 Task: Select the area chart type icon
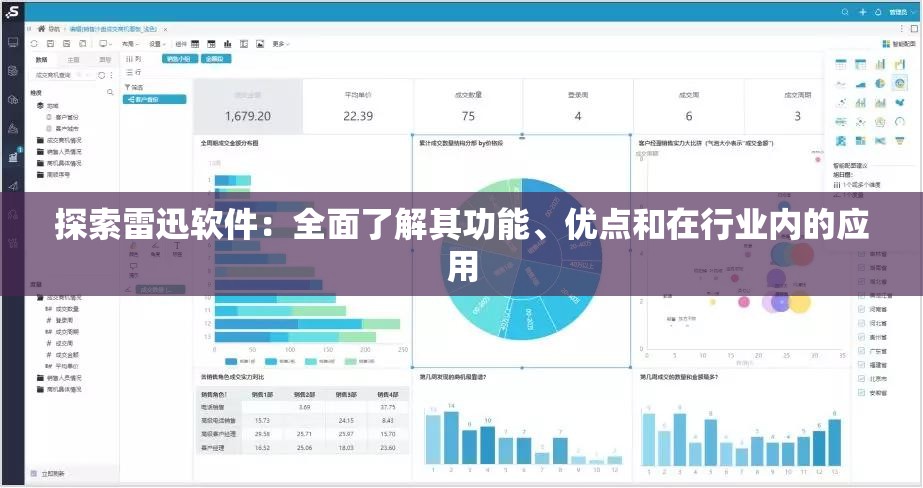click(861, 84)
